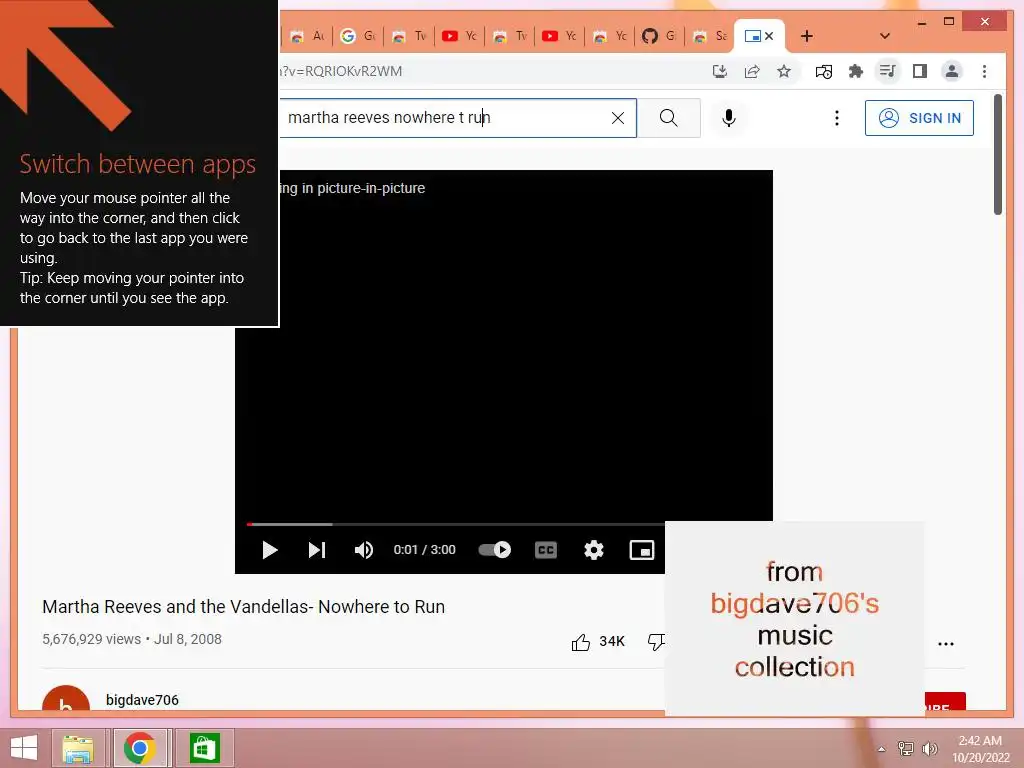Search with your voice microphone icon
Viewport: 1024px width, 768px height.
(x=729, y=118)
